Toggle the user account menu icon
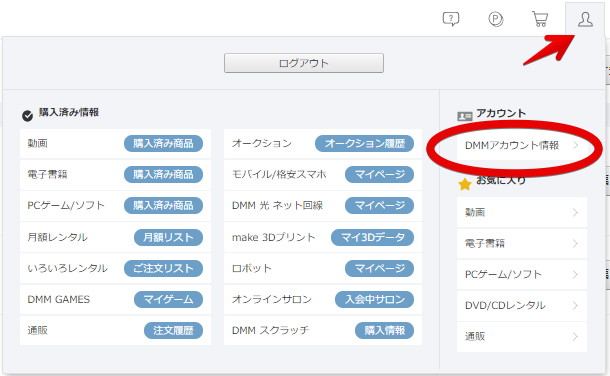Screen dimensions: 610x376 click(x=585, y=19)
